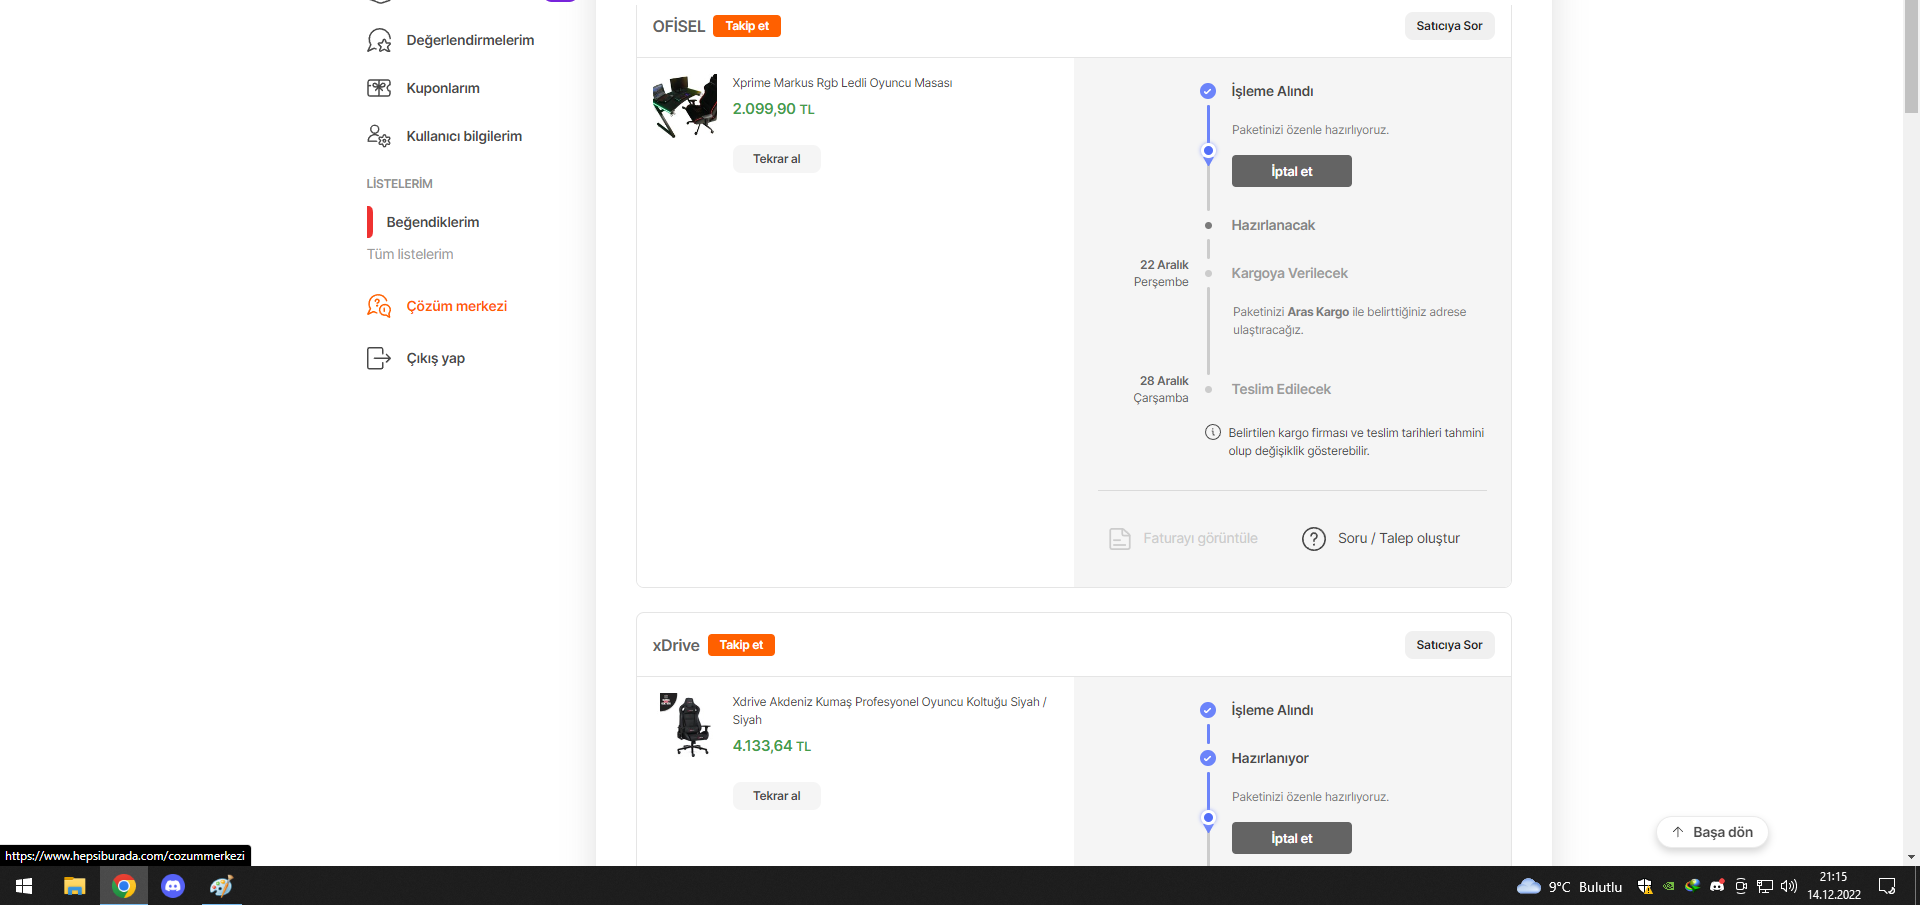Click the 4.133,64 TL price
Image resolution: width=1920 pixels, height=905 pixels.
771,746
